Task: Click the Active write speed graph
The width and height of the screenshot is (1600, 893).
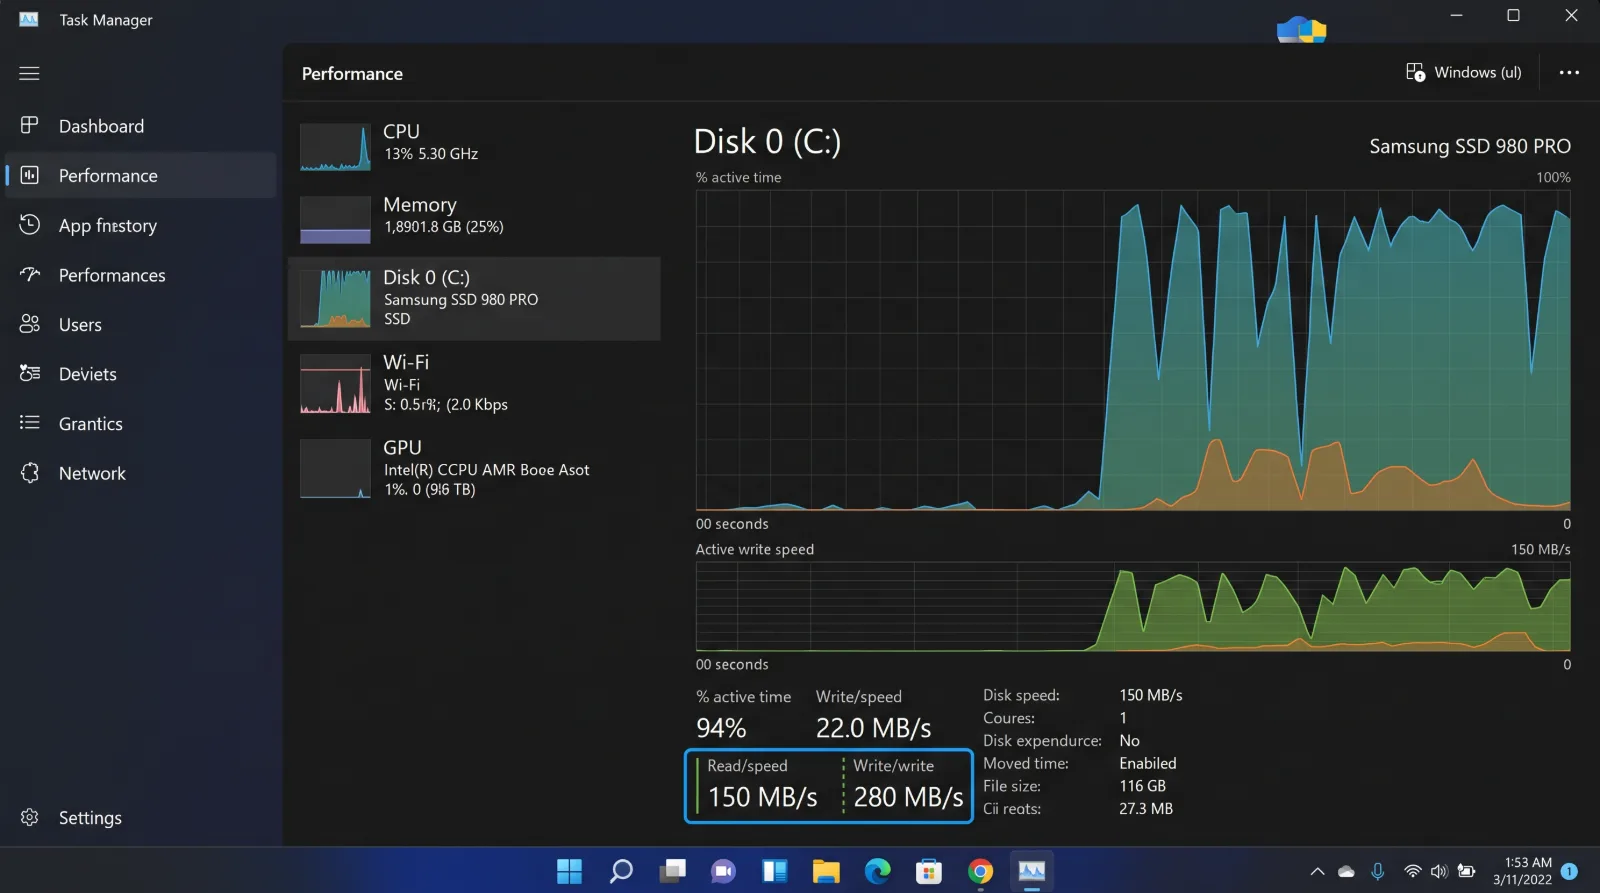Action: (x=1133, y=606)
